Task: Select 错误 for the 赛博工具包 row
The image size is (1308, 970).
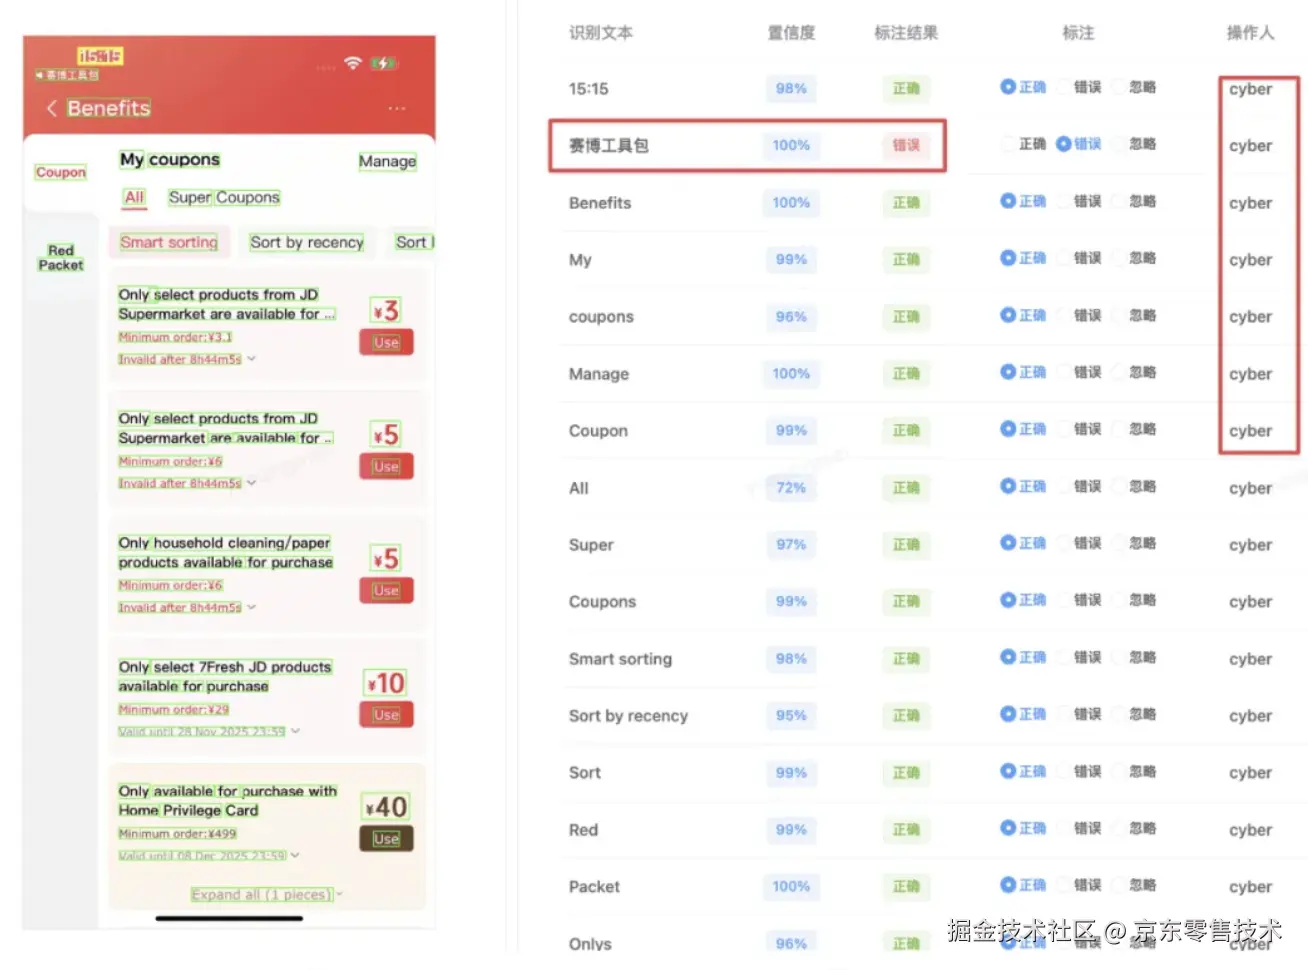Action: (1078, 144)
